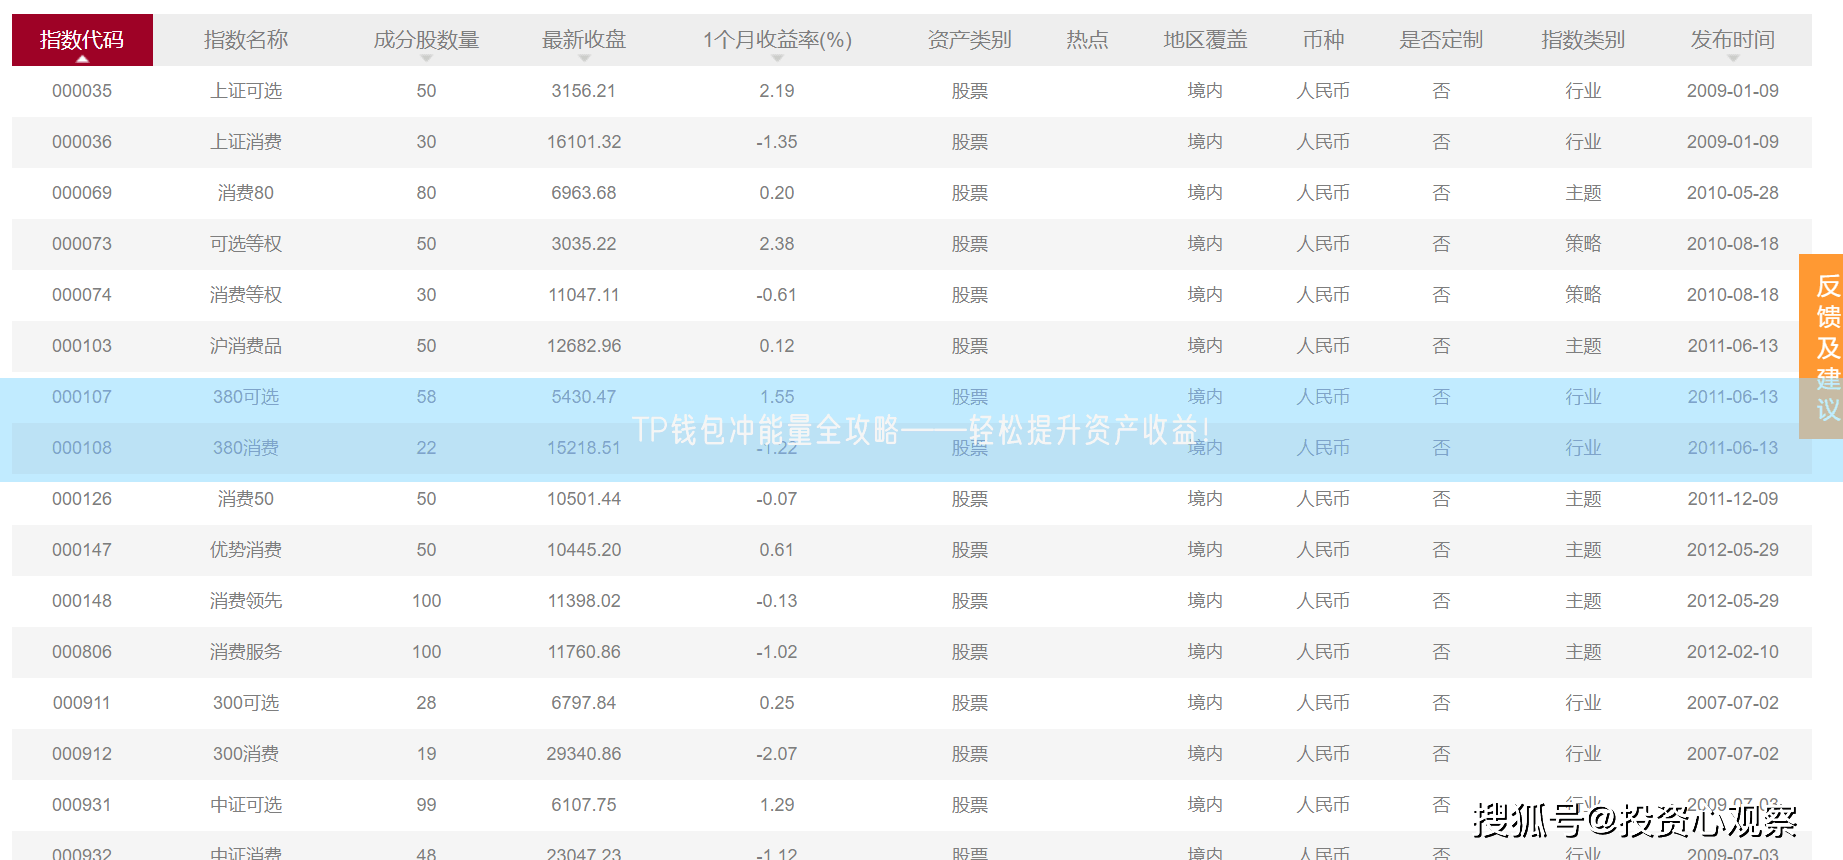Screen dimensions: 1843x860
Task: Open index 优势消费
Action: tap(246, 550)
